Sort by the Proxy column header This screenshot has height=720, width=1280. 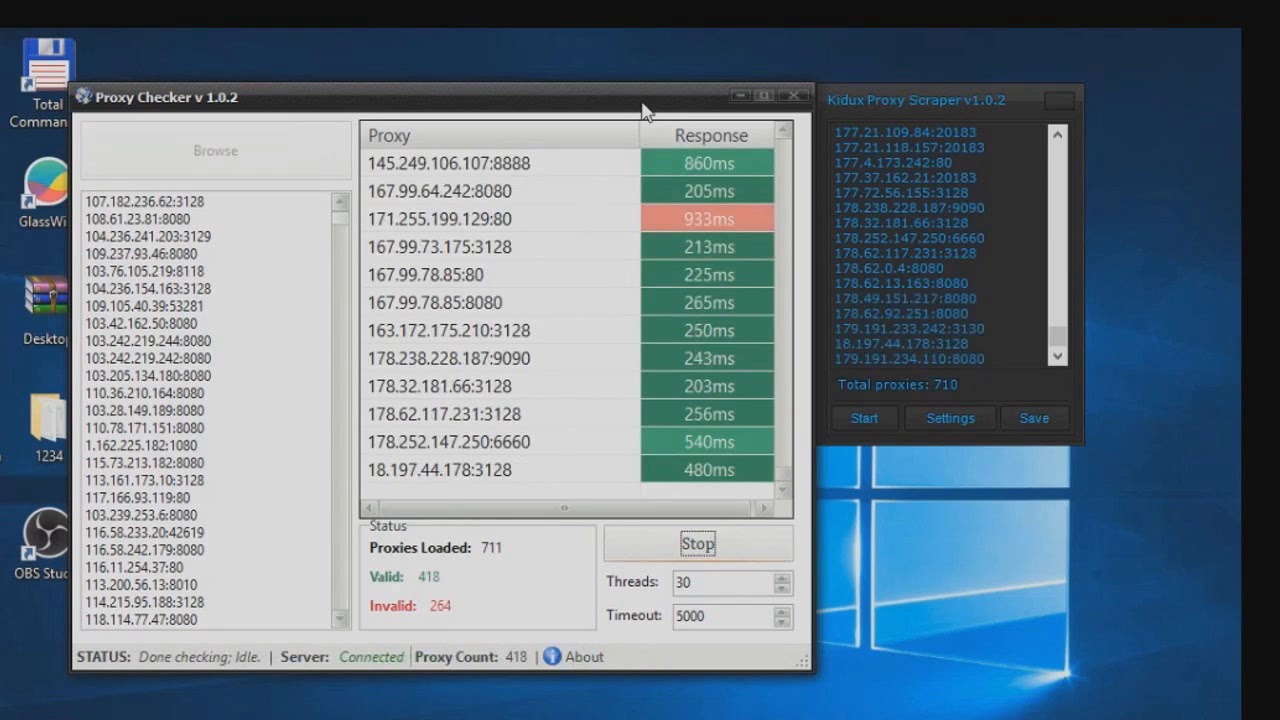click(499, 136)
